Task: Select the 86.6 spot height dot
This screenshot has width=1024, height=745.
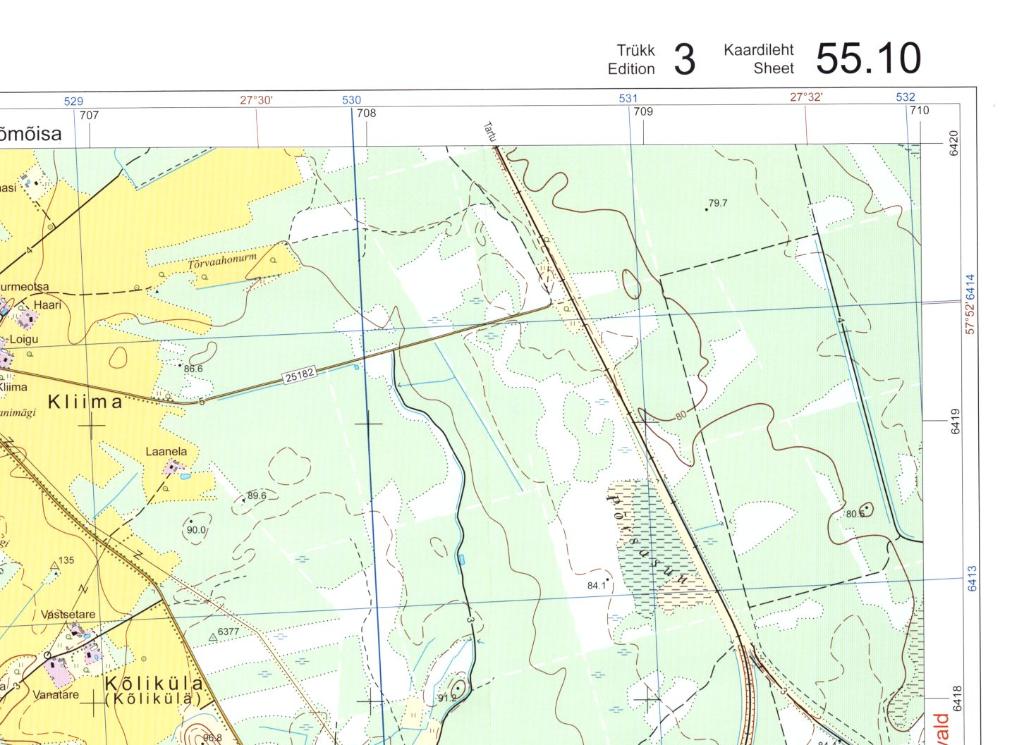Action: pyautogui.click(x=181, y=366)
